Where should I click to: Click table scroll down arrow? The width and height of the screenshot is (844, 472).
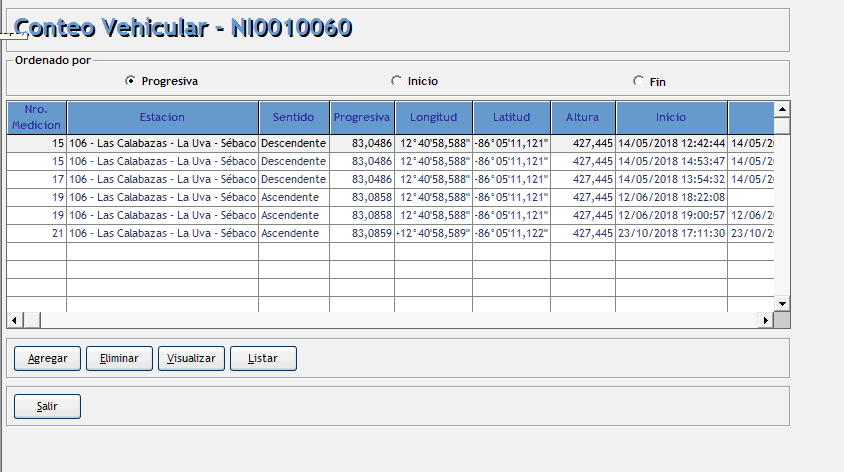[782, 303]
